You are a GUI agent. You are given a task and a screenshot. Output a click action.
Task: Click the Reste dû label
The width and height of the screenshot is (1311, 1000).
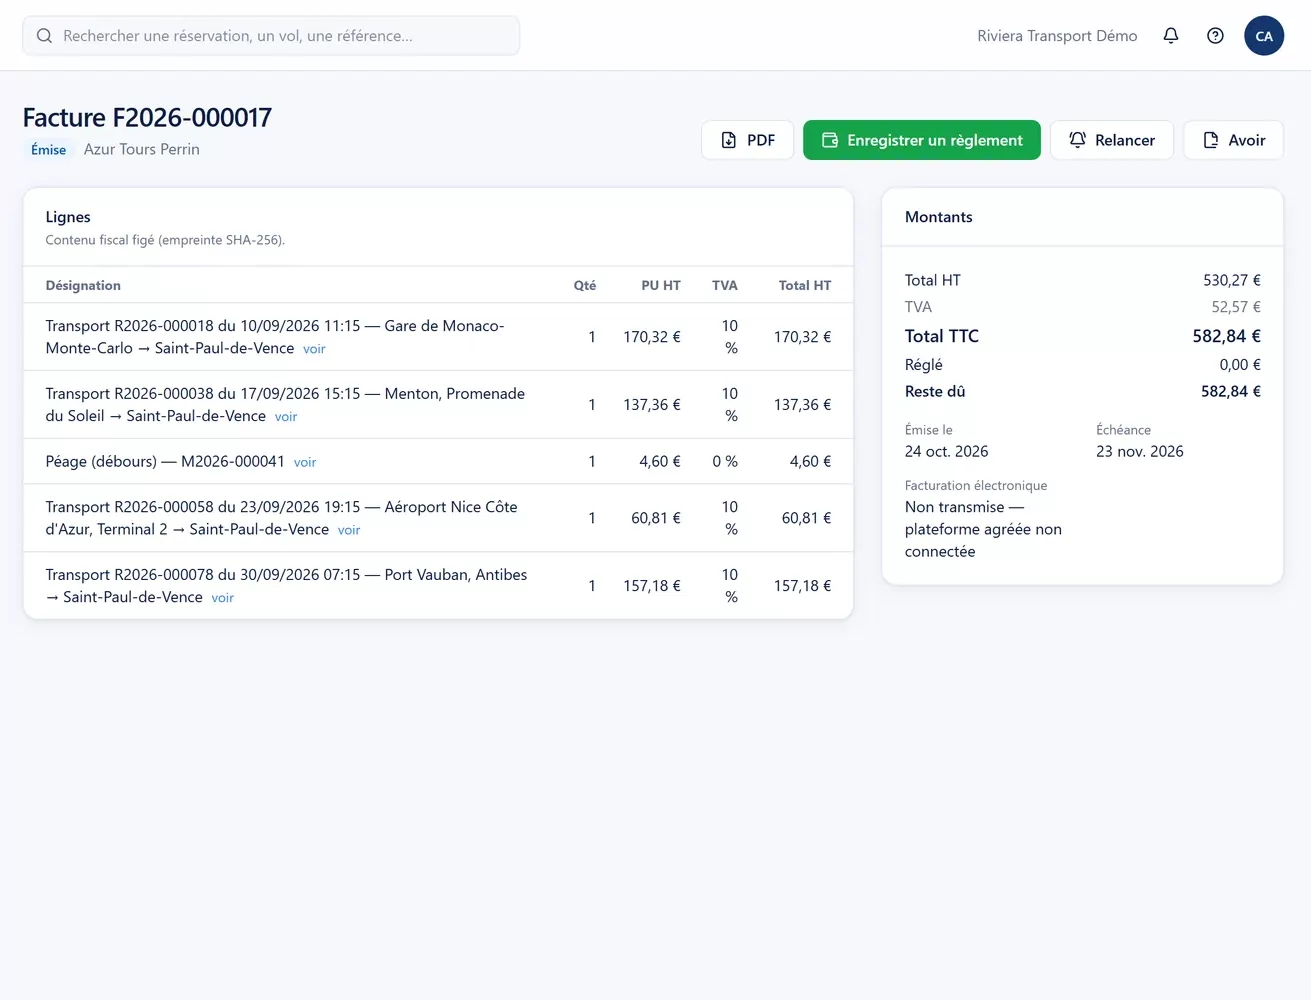coord(935,392)
